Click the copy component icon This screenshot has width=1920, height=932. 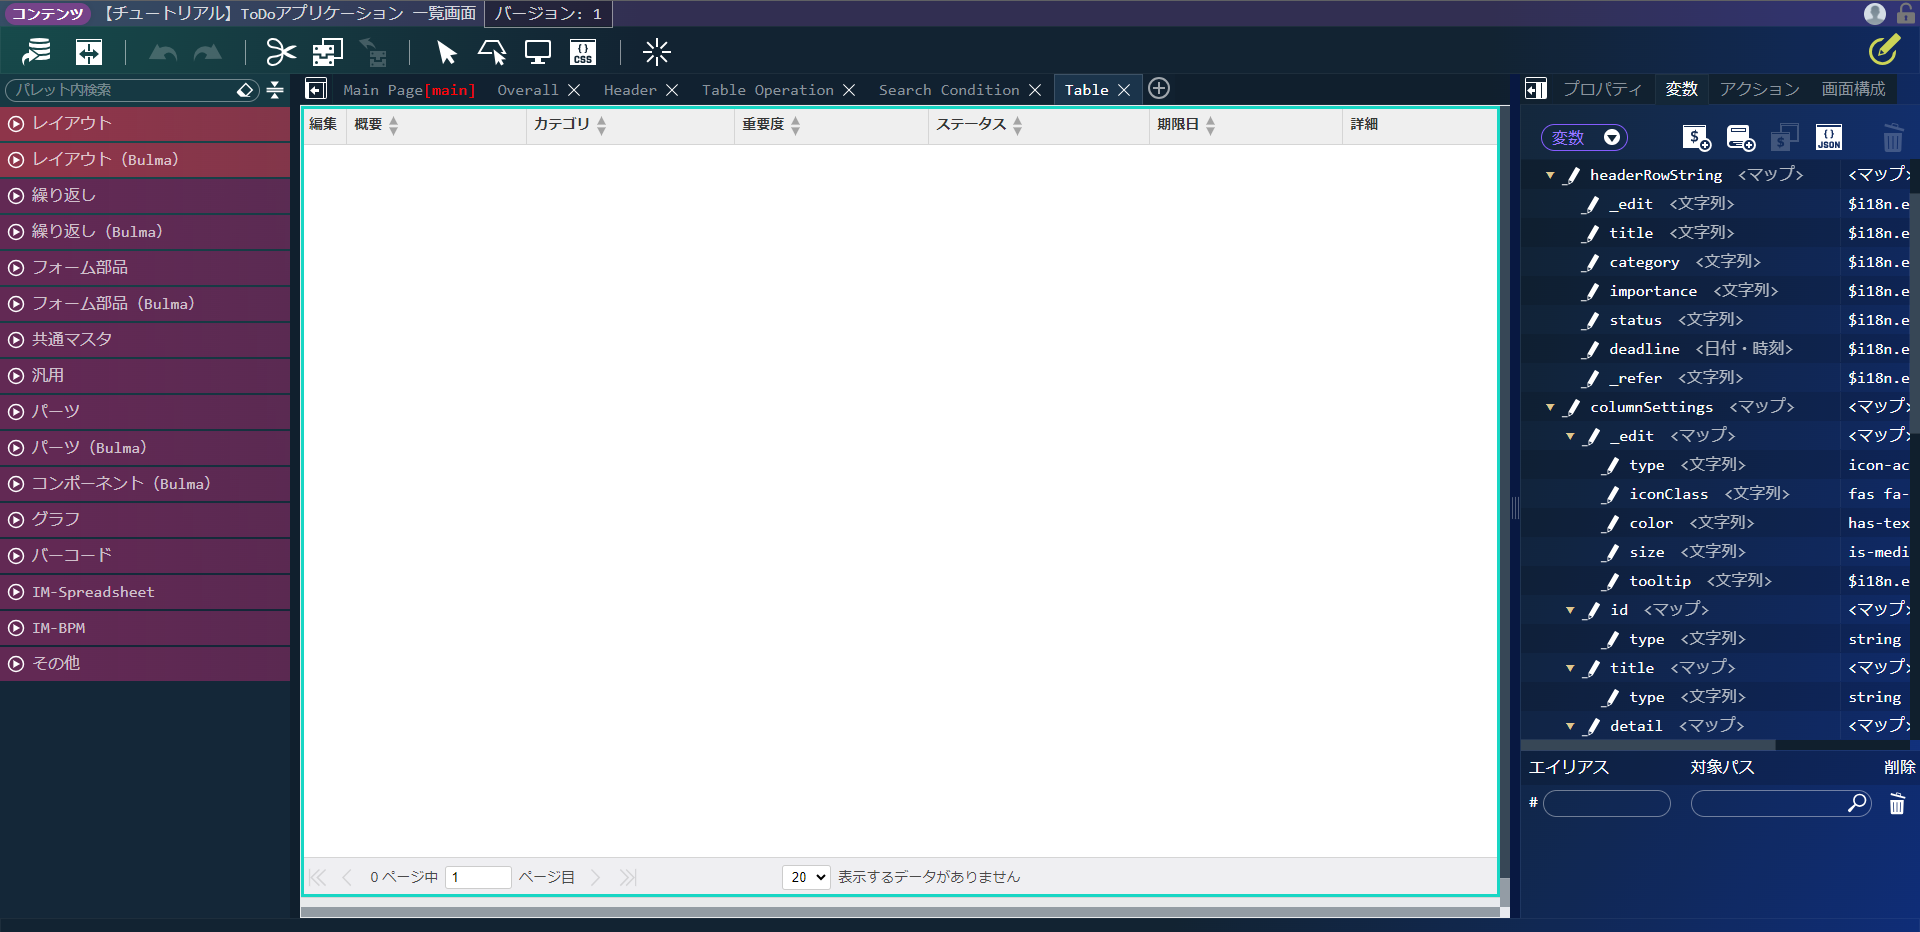(327, 52)
